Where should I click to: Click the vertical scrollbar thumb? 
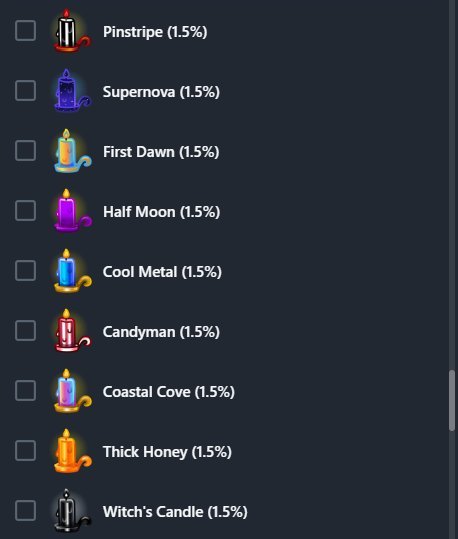(x=452, y=400)
